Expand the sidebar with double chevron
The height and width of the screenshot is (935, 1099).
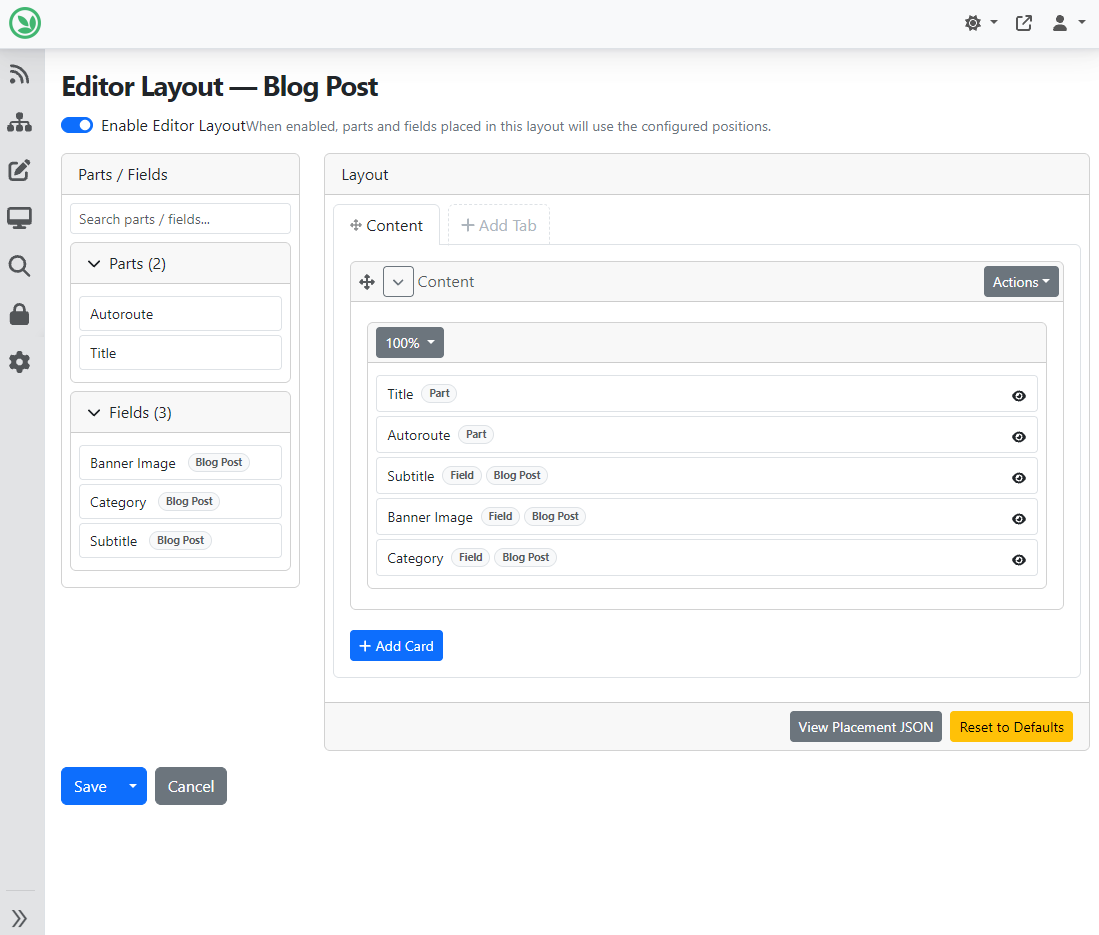pos(20,918)
